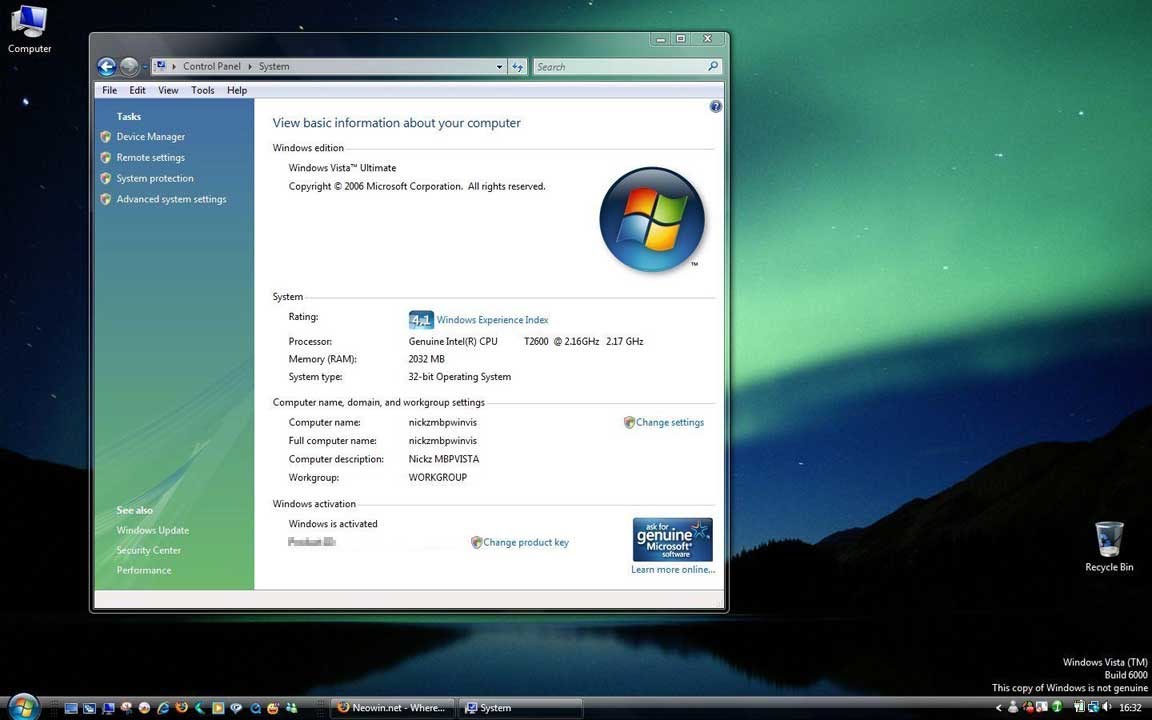Click the green circular tray icon
The image size is (1152, 720).
click(1056, 707)
